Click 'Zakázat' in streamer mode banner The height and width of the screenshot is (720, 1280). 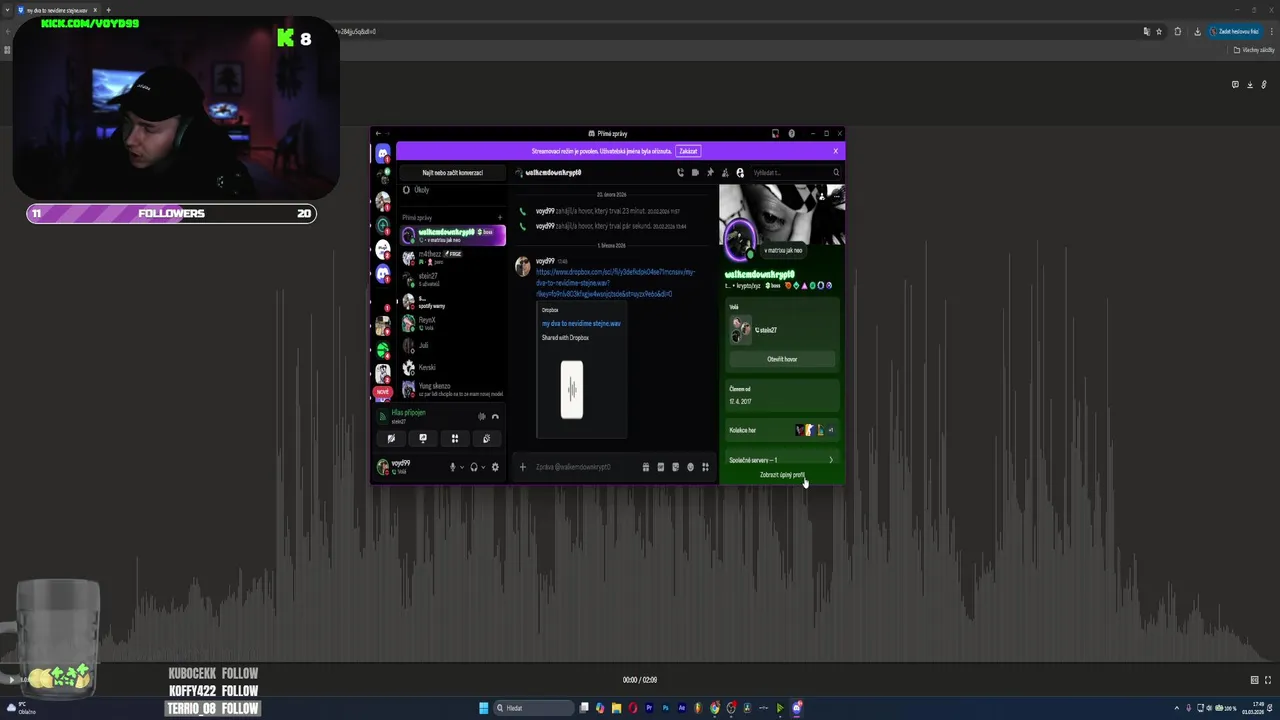click(x=688, y=151)
